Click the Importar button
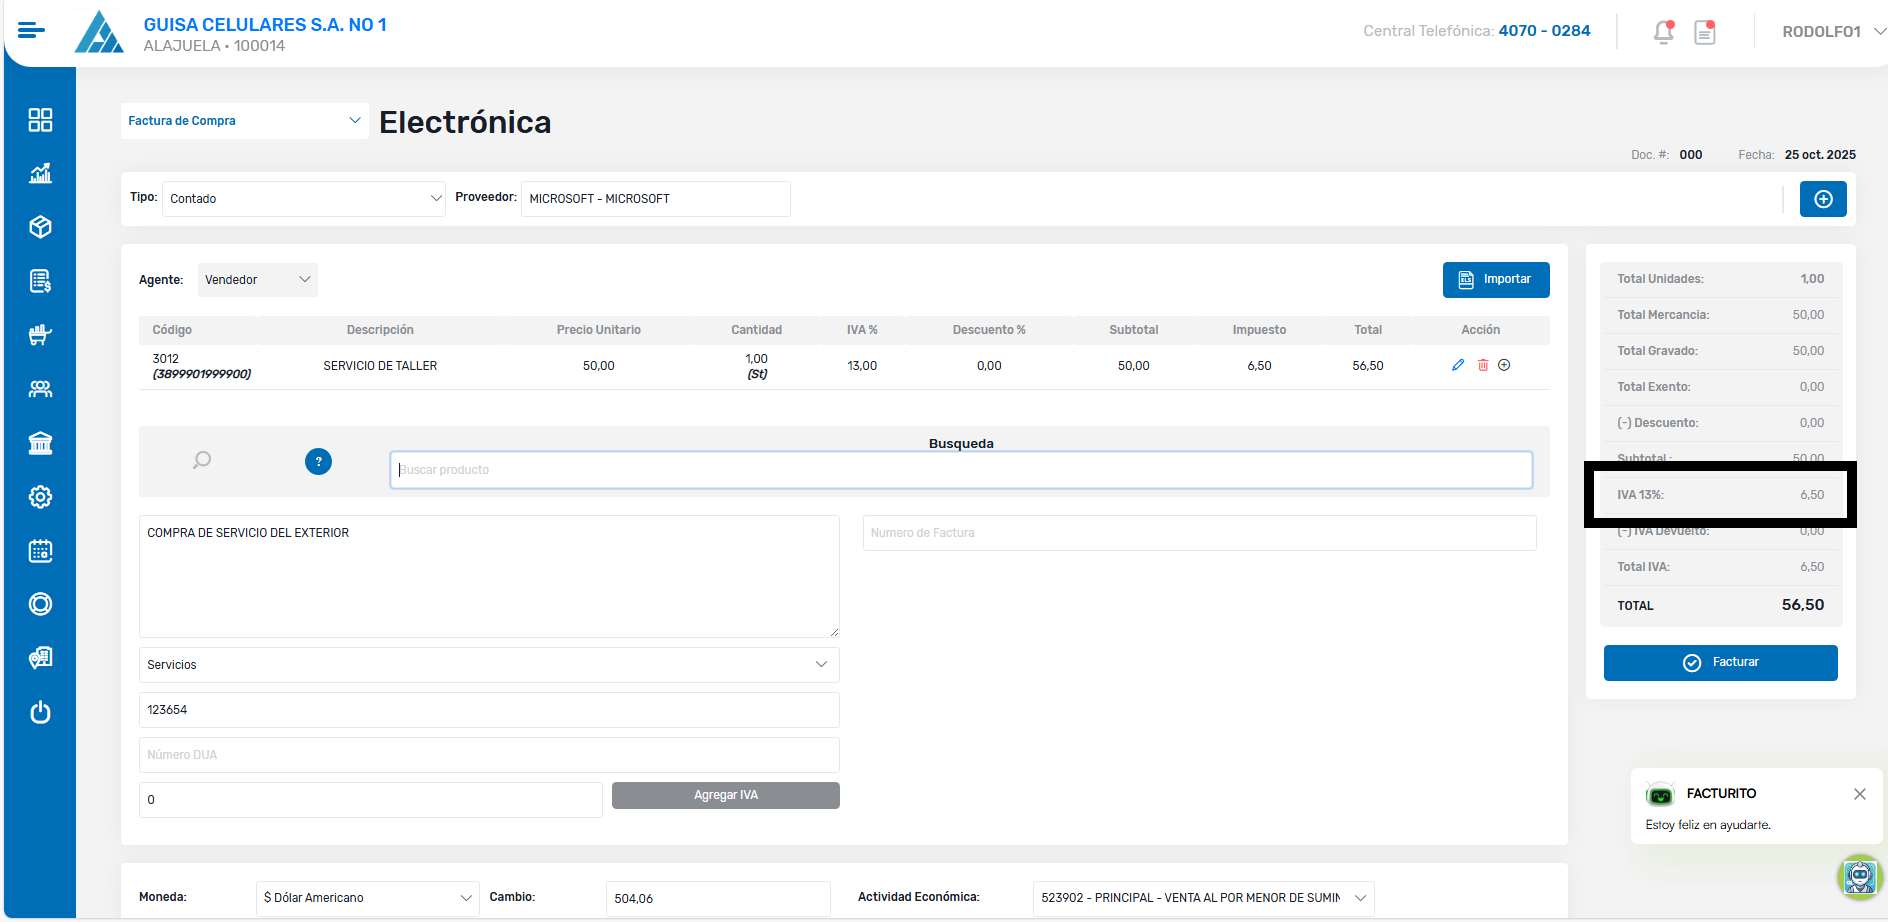Screen dimensions: 1888x922 (x=1495, y=280)
